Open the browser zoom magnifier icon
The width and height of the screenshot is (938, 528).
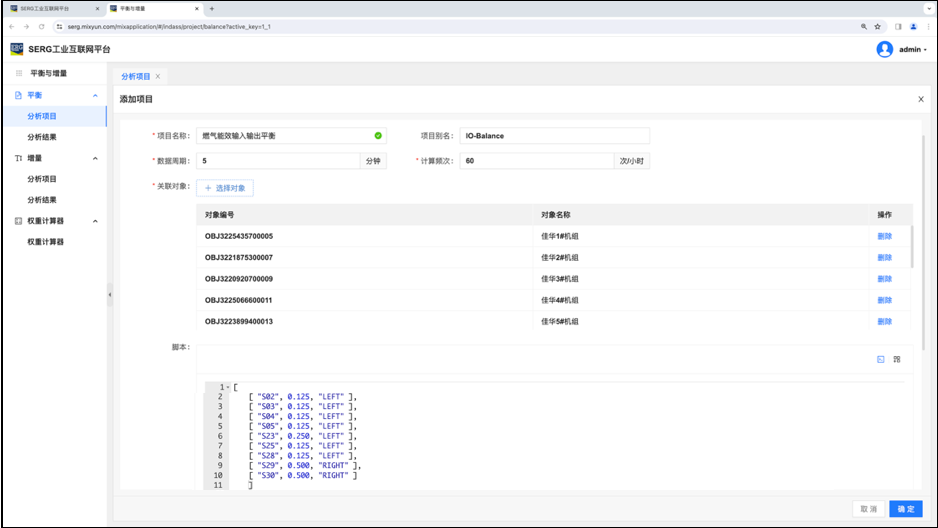click(864, 26)
